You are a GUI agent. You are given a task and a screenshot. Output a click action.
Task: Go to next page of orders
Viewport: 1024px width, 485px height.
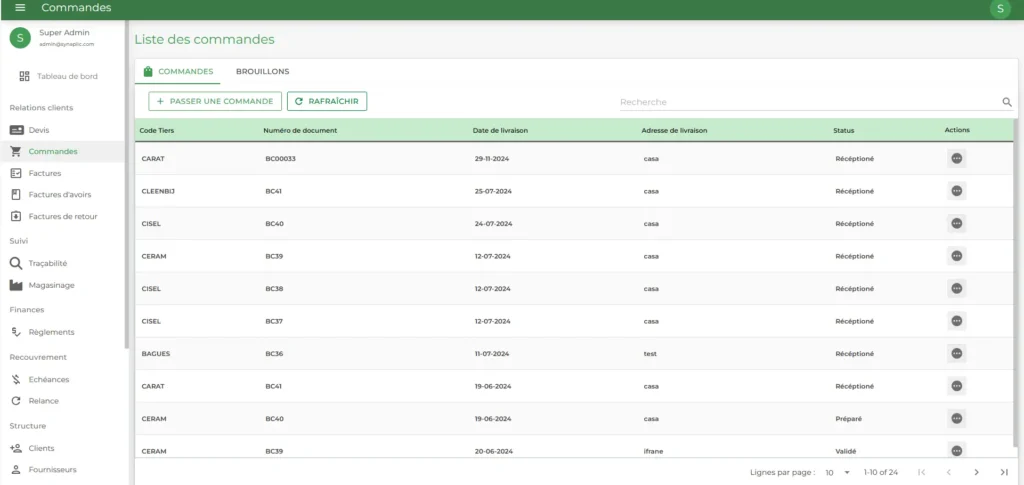976,473
